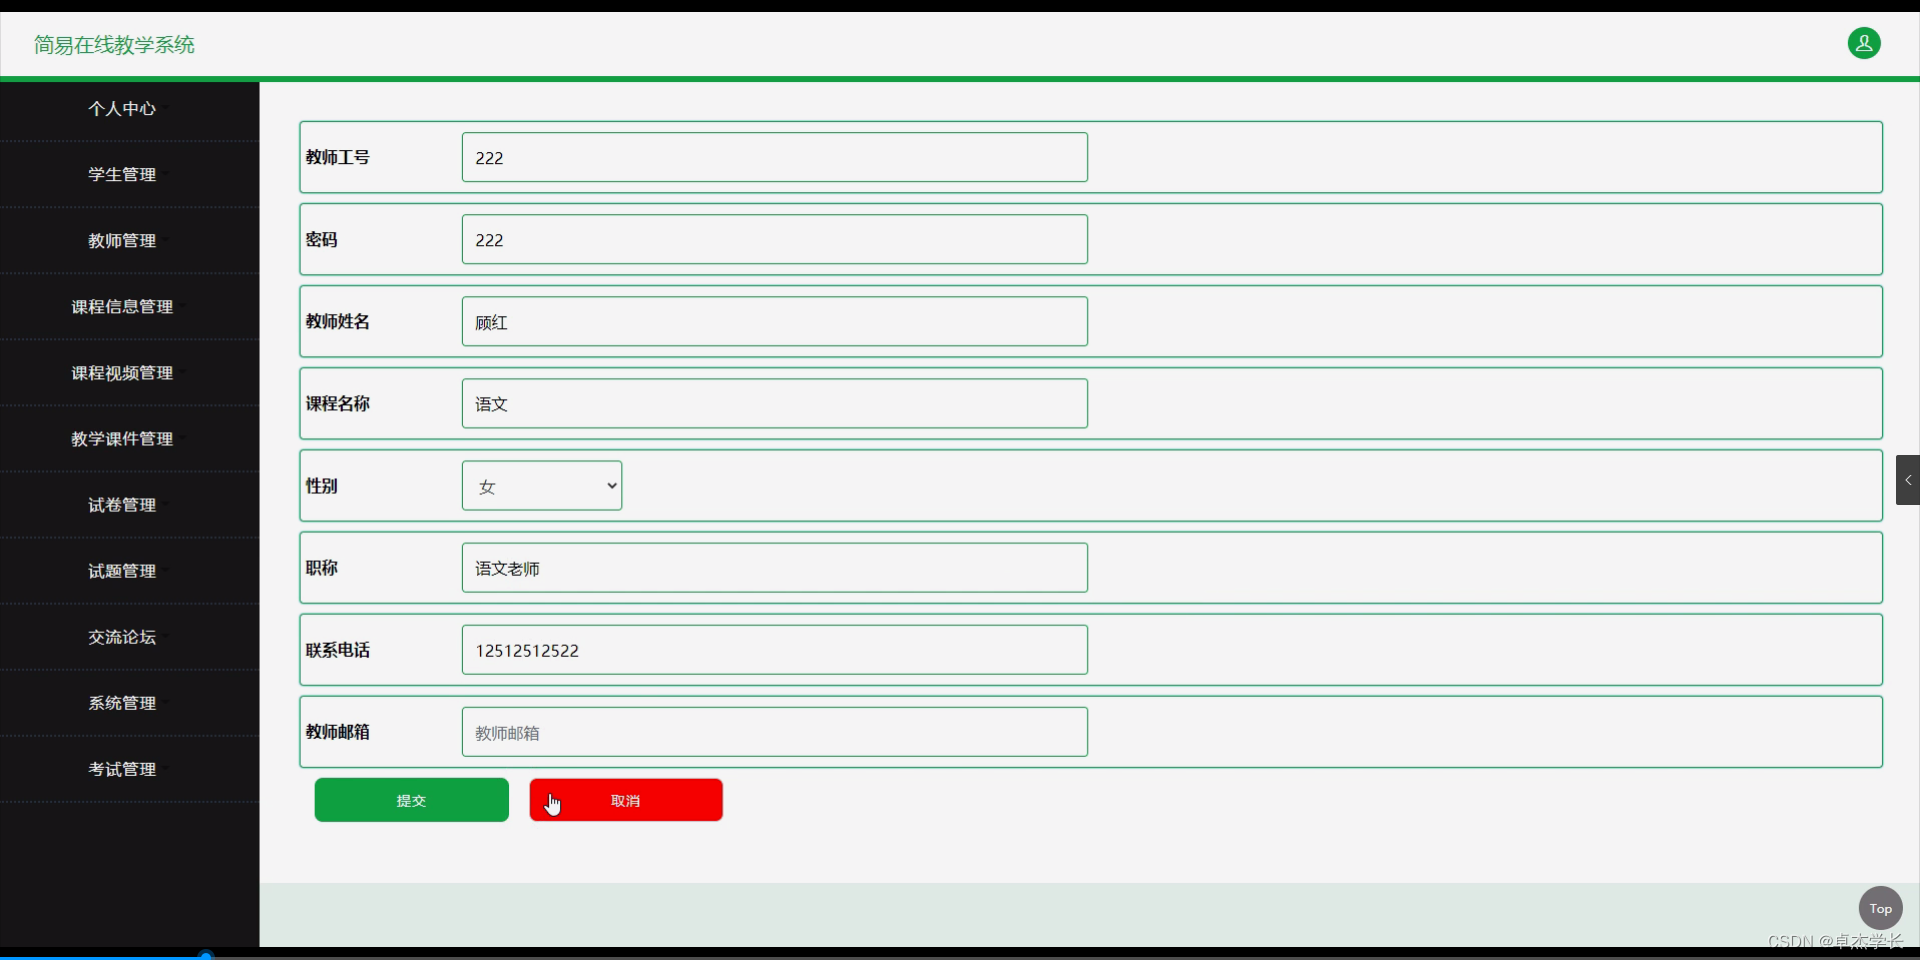
Task: Open 个人中心 in sidebar
Action: [122, 109]
